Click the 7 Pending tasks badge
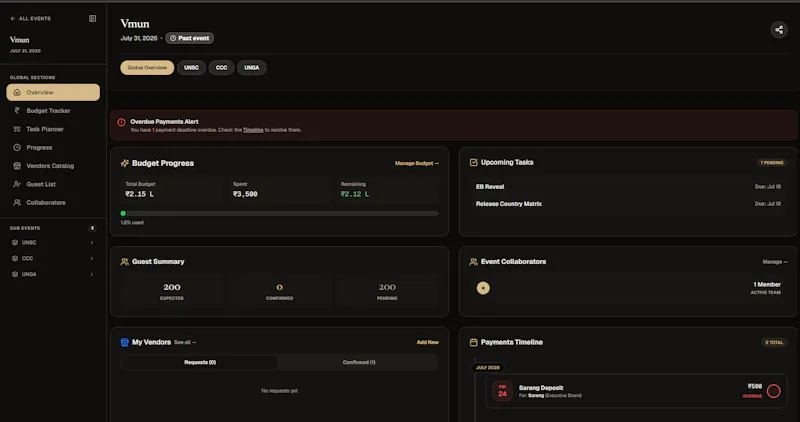The image size is (800, 422). tap(771, 163)
